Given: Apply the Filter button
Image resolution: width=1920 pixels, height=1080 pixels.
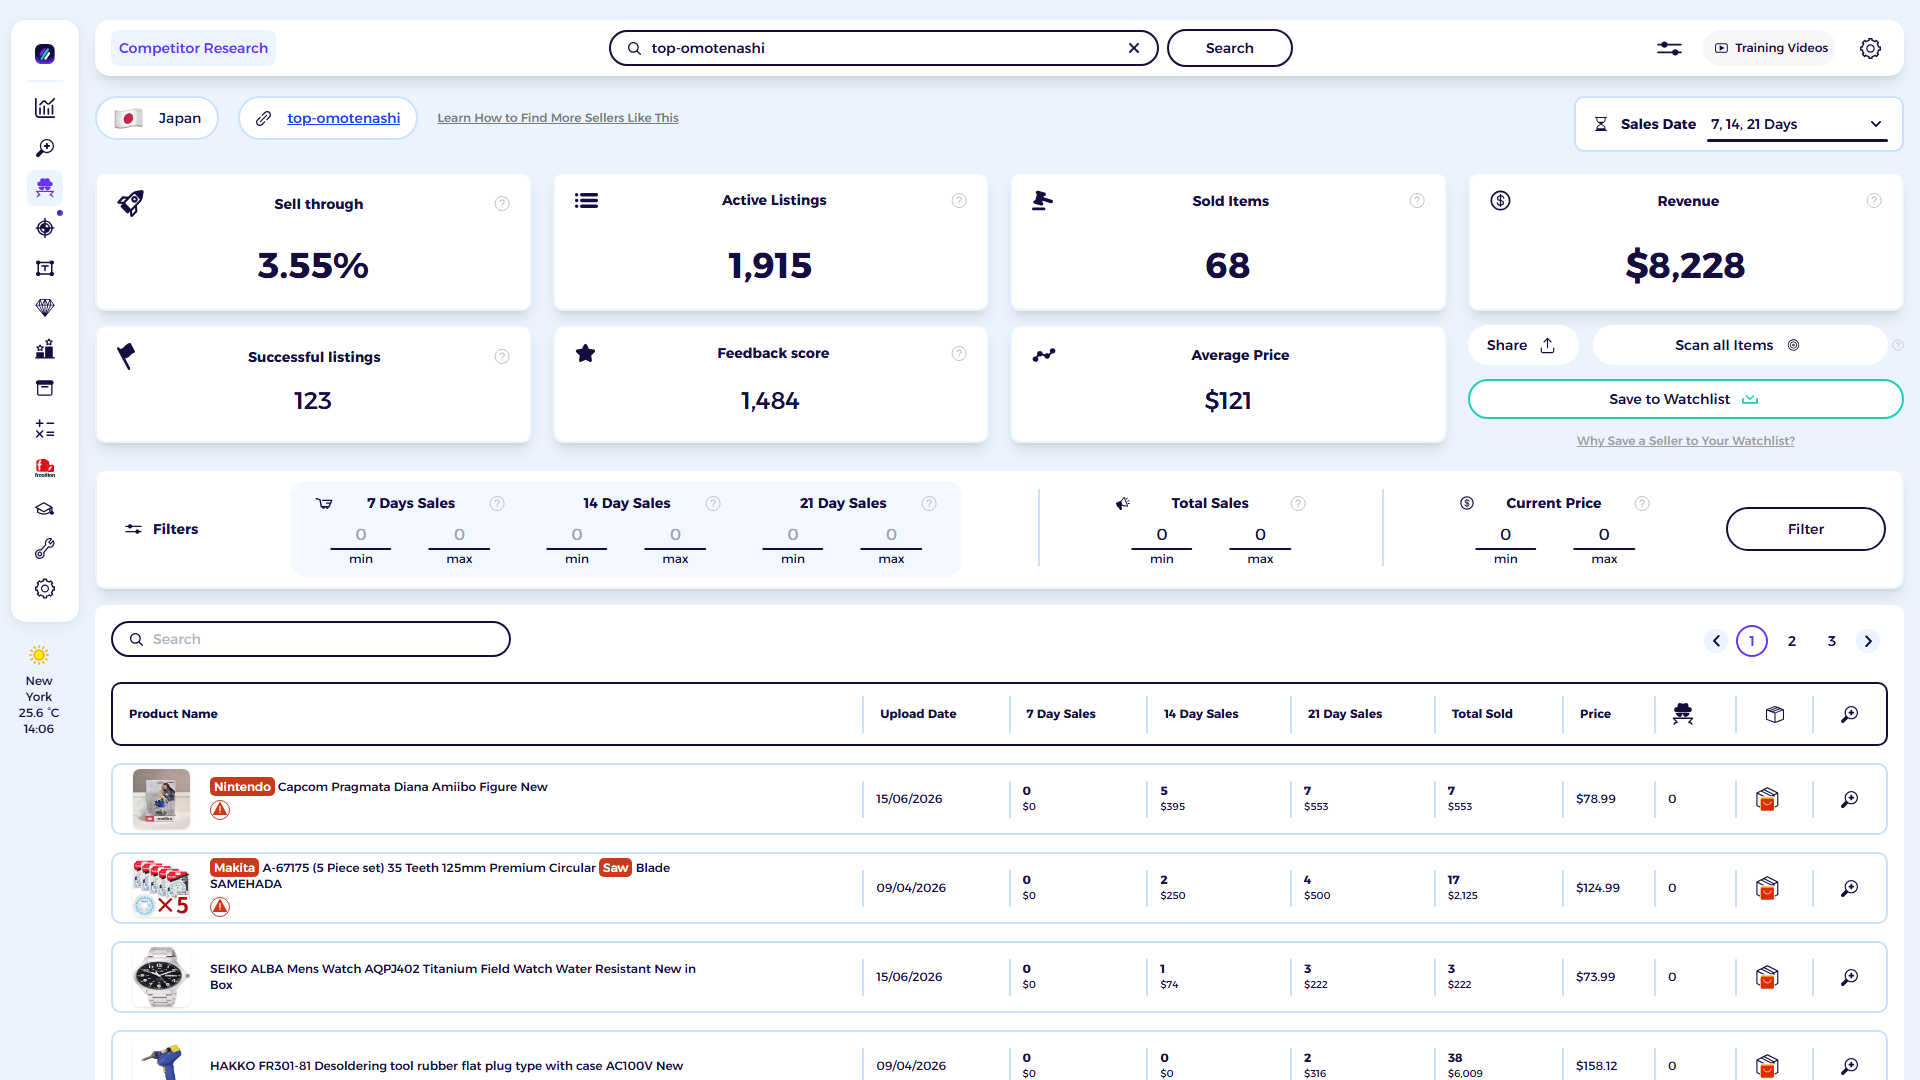Looking at the screenshot, I should tap(1806, 529).
